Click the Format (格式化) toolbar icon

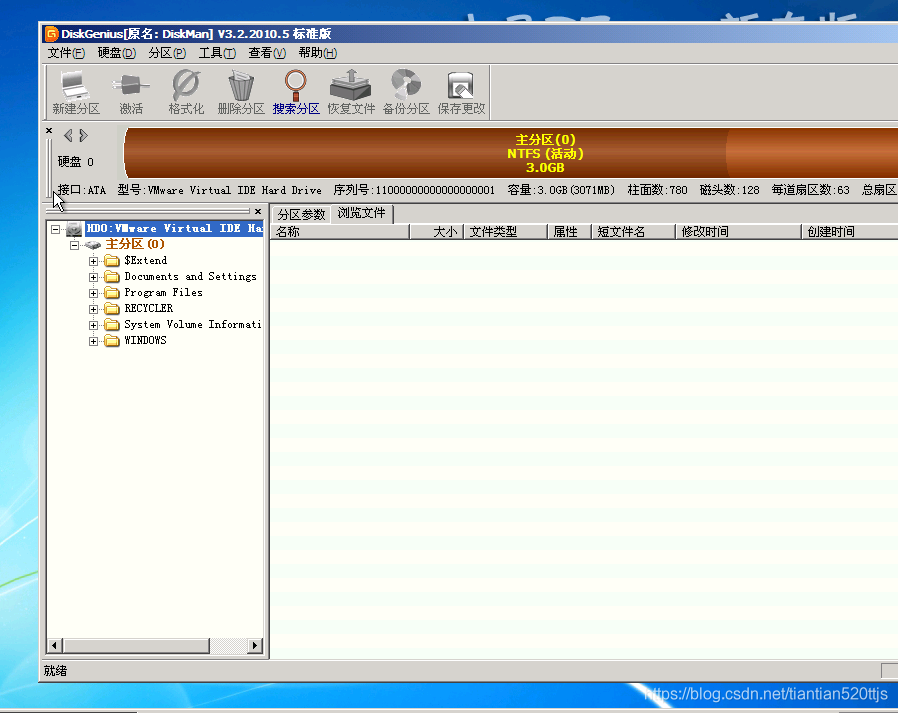pyautogui.click(x=186, y=93)
